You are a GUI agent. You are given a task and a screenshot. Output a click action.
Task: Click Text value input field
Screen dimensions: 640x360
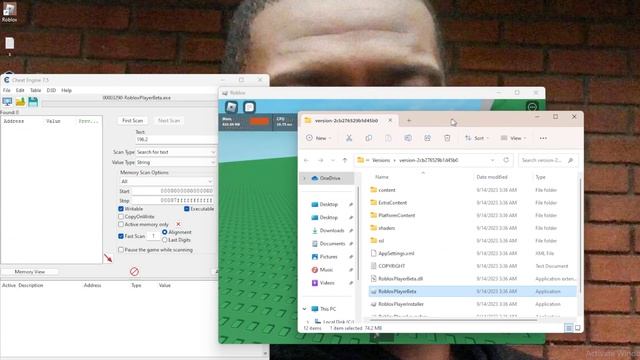[176, 139]
